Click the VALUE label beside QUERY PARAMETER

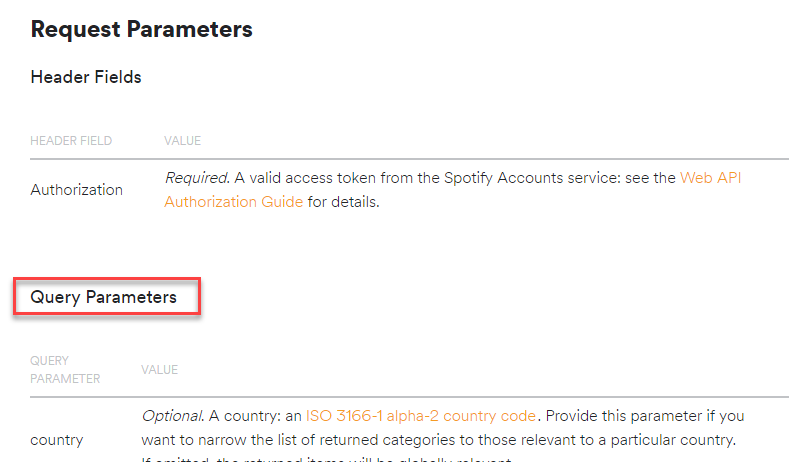click(x=160, y=370)
